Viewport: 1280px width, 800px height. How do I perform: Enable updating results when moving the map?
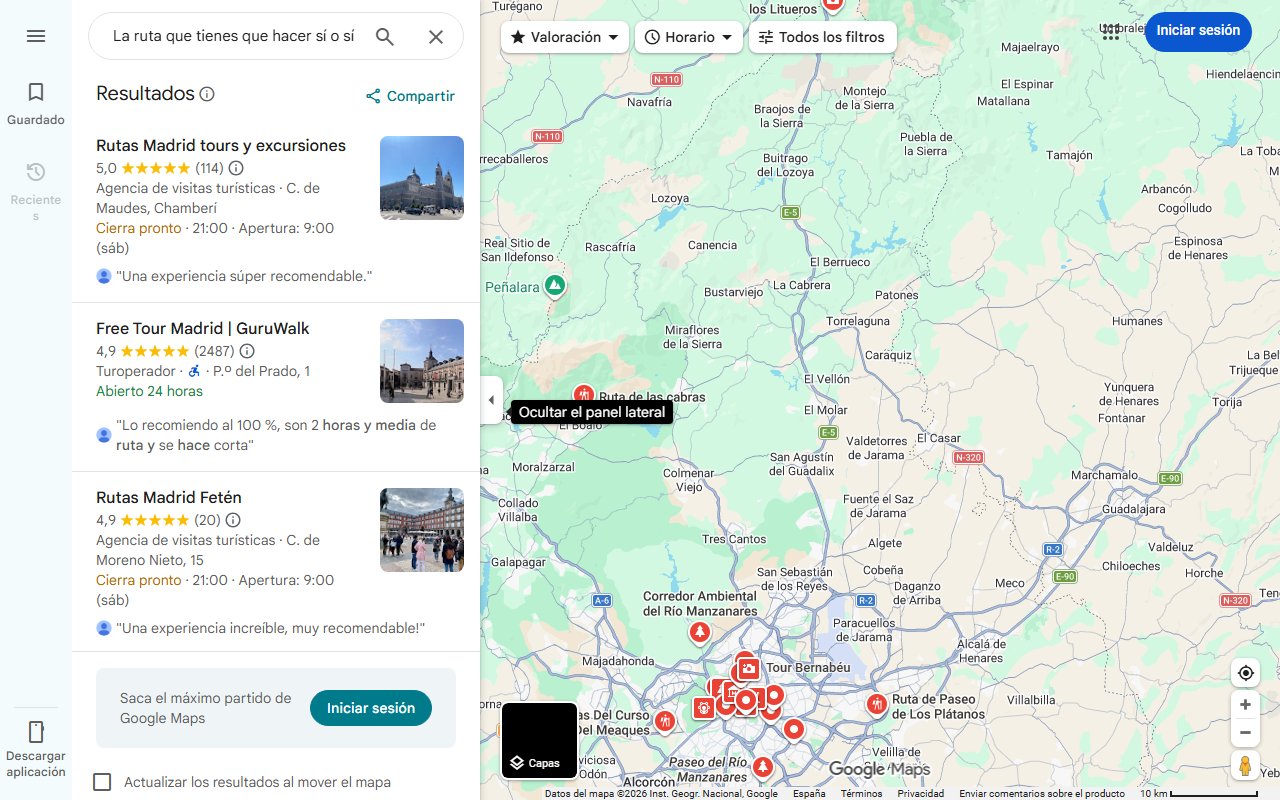(x=102, y=782)
